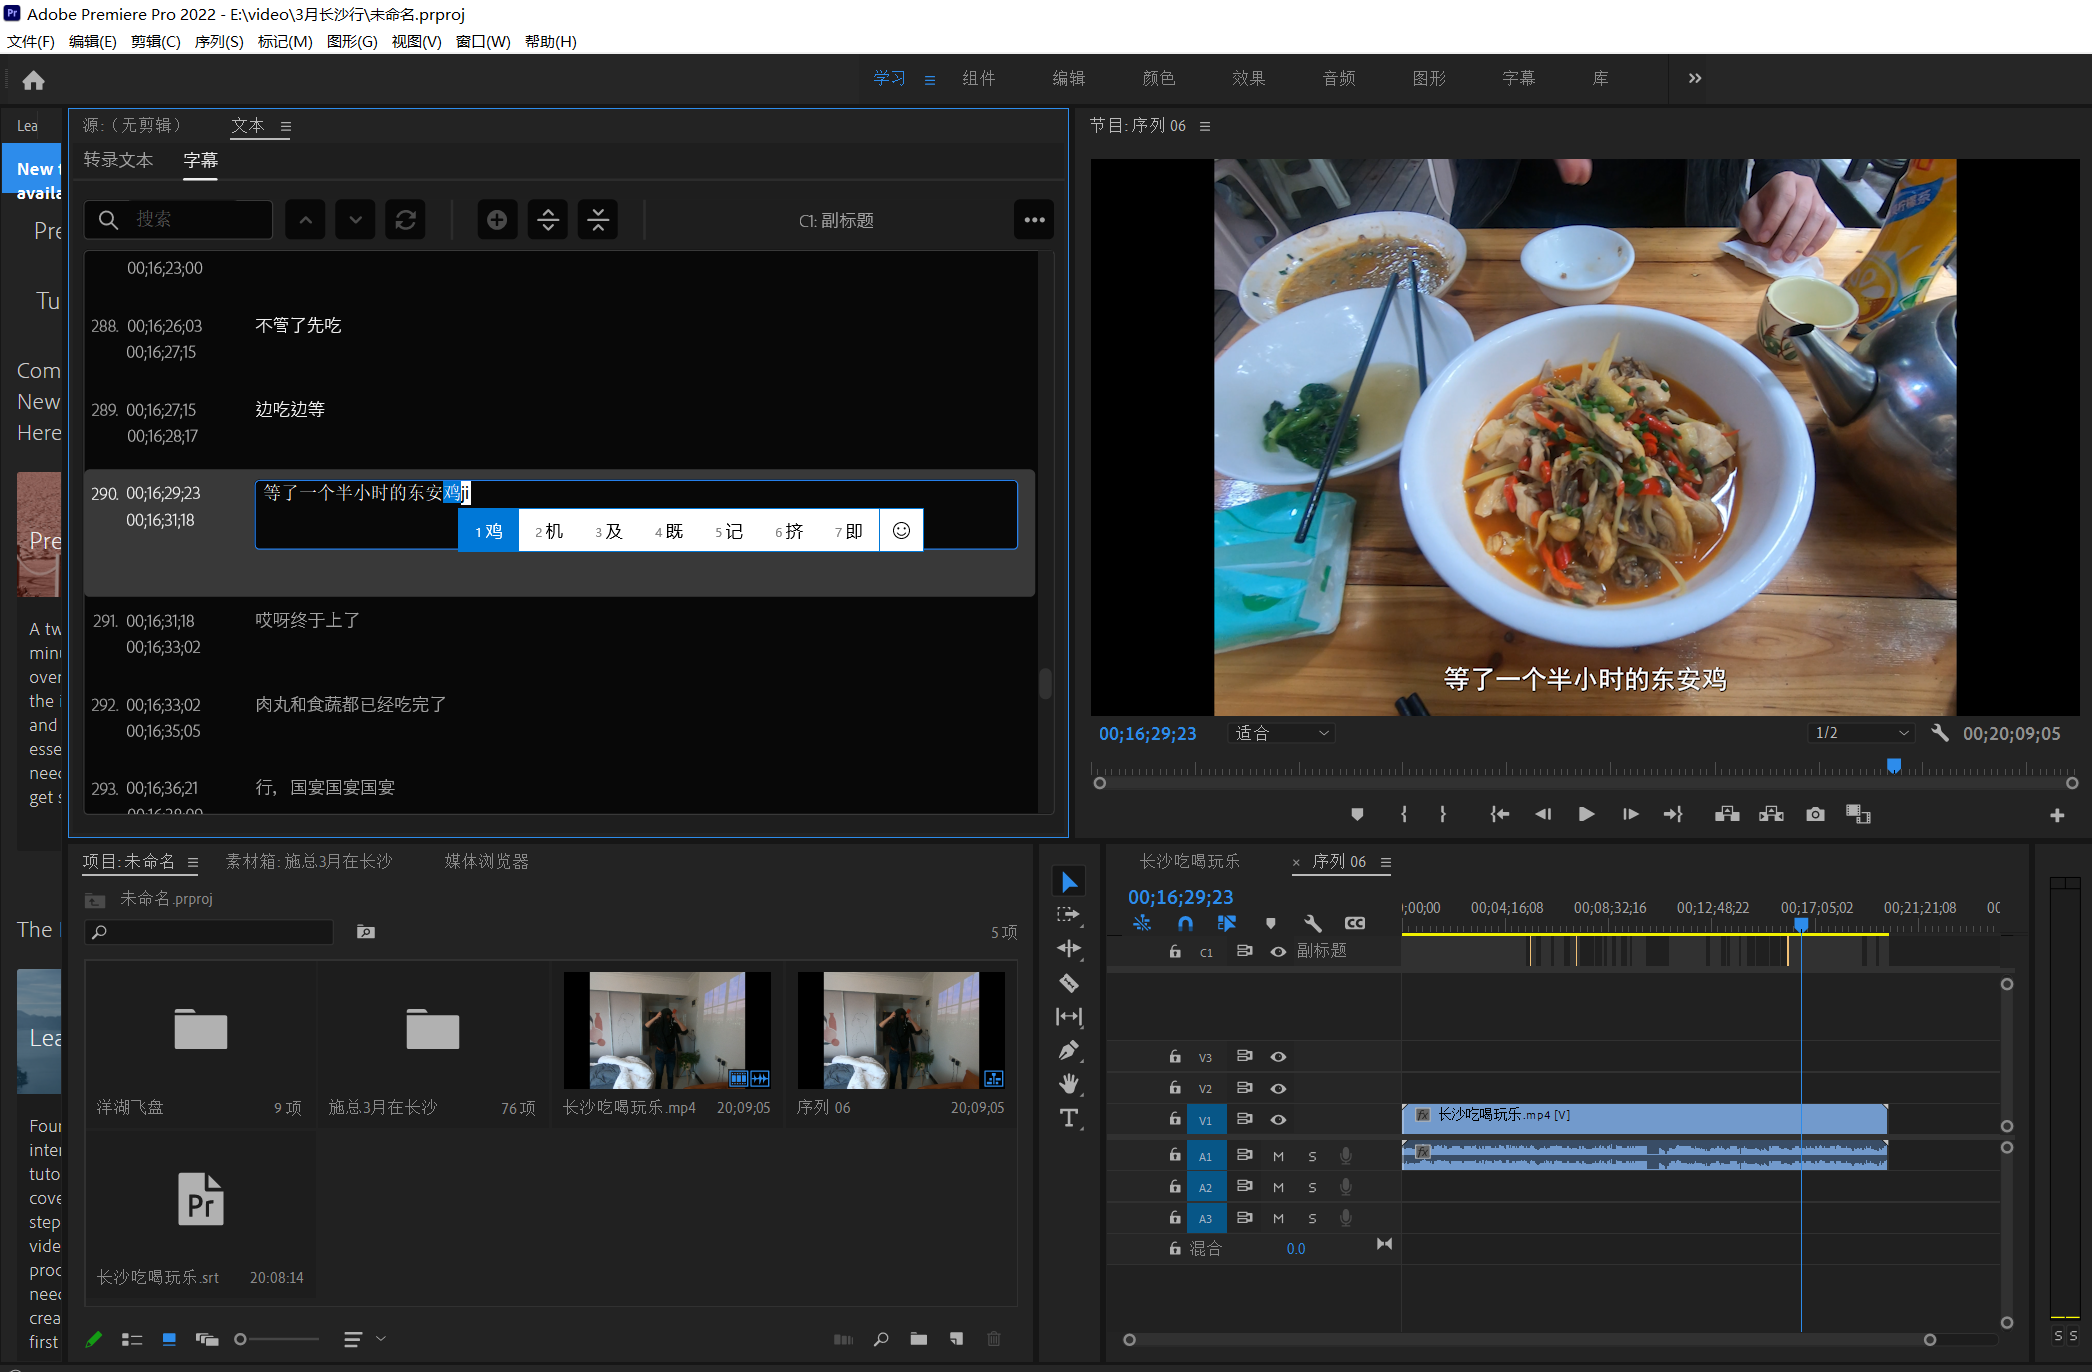Screen dimensions: 2092x1372
Task: Play the program monitor video
Action: coord(1586,815)
